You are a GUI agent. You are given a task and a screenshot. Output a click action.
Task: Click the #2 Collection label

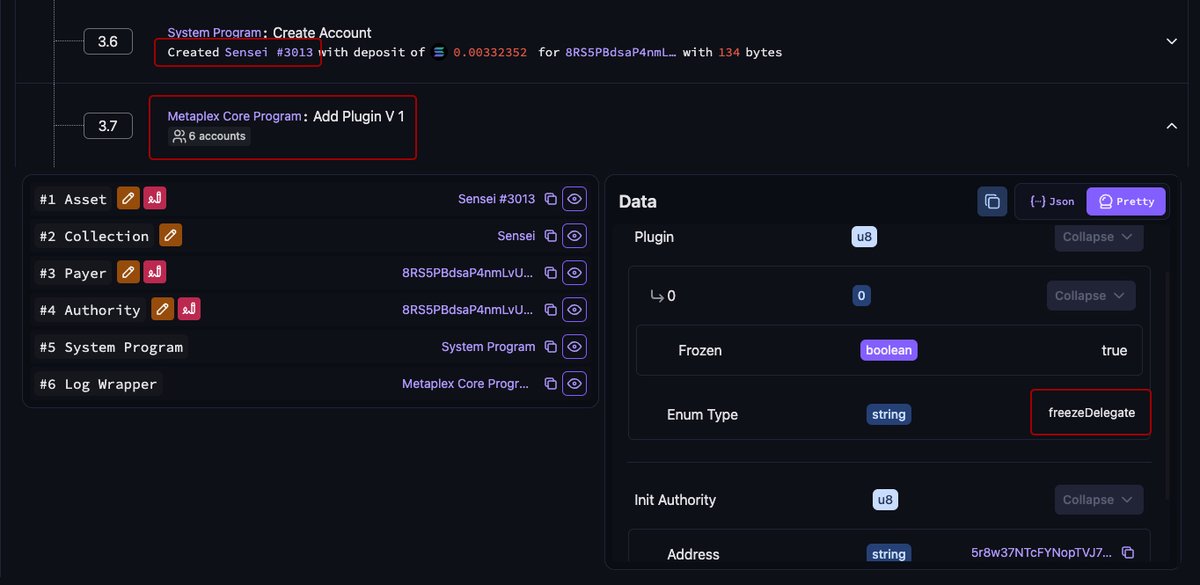point(94,236)
